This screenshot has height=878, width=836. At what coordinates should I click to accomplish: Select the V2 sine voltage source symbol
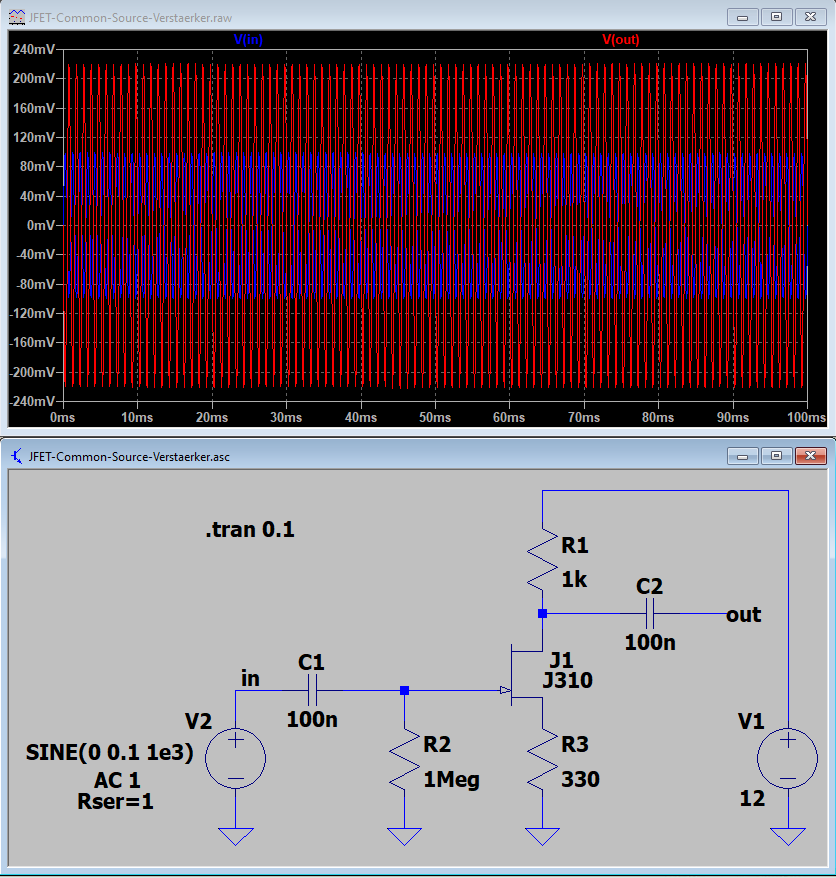(235, 758)
